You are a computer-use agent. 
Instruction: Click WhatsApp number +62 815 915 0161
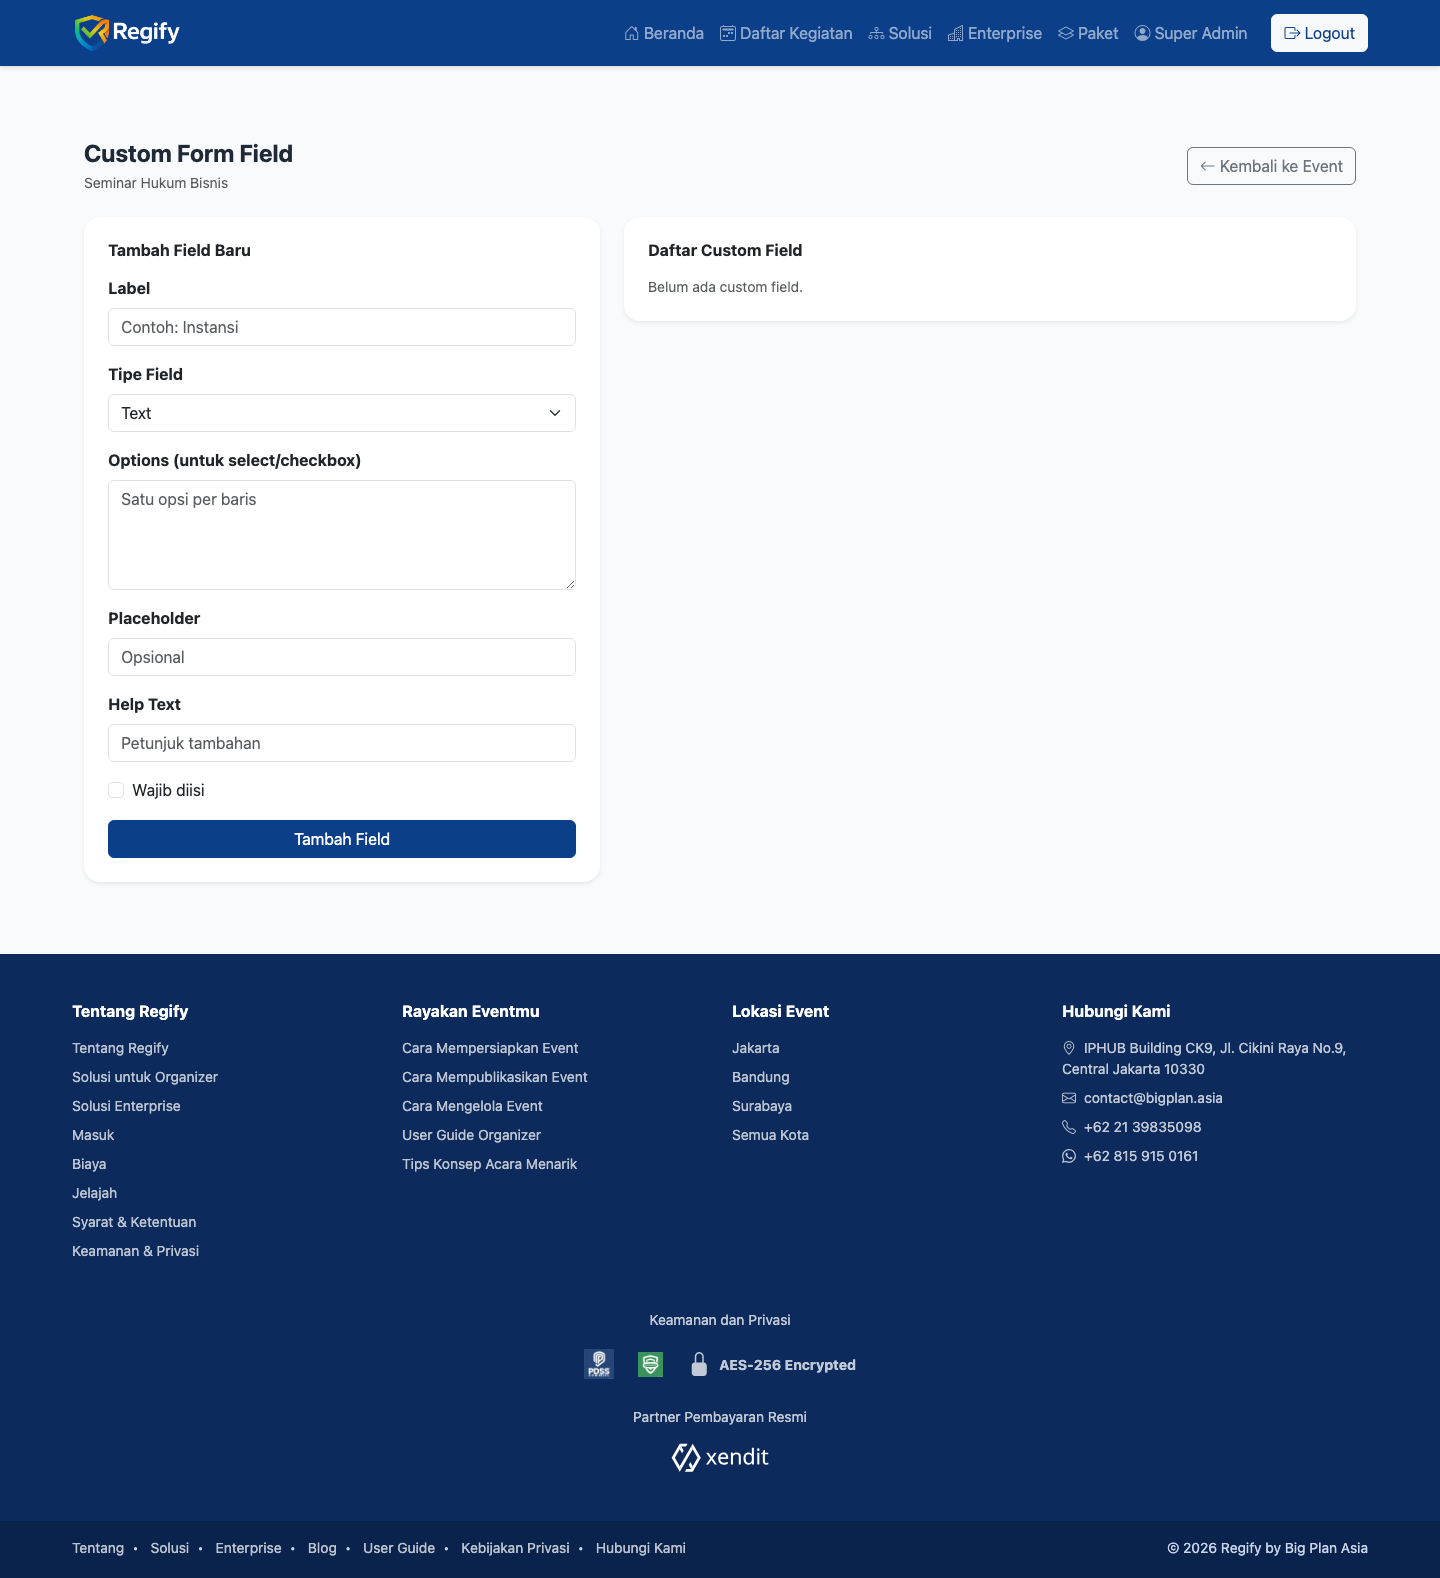1141,1156
